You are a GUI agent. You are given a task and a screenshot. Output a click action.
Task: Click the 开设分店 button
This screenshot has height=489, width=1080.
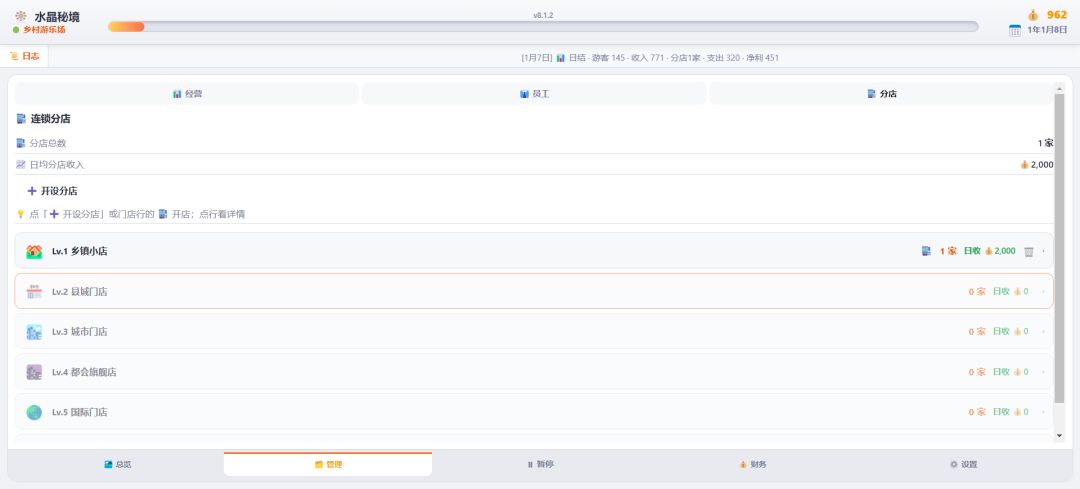pyautogui.click(x=52, y=191)
